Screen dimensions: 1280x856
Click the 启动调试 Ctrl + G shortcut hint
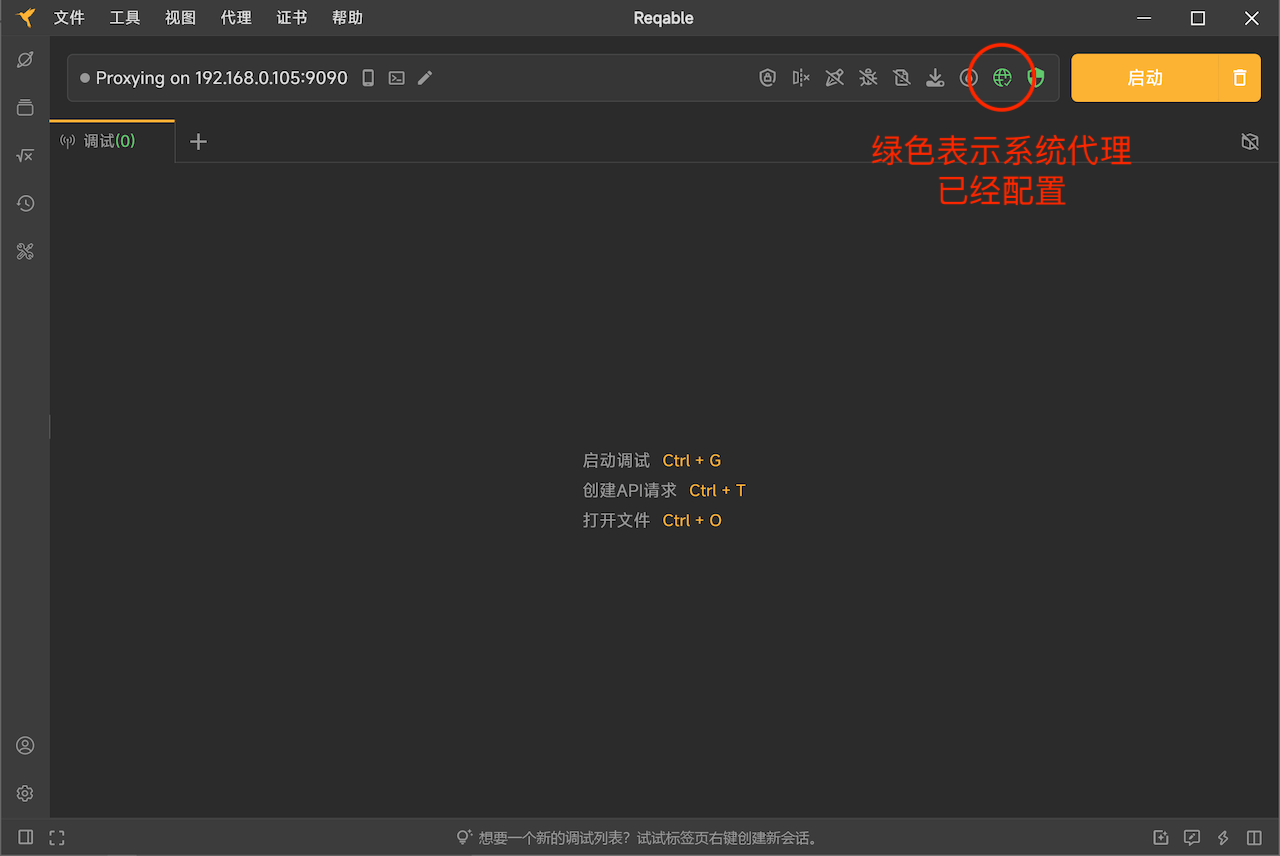(652, 461)
